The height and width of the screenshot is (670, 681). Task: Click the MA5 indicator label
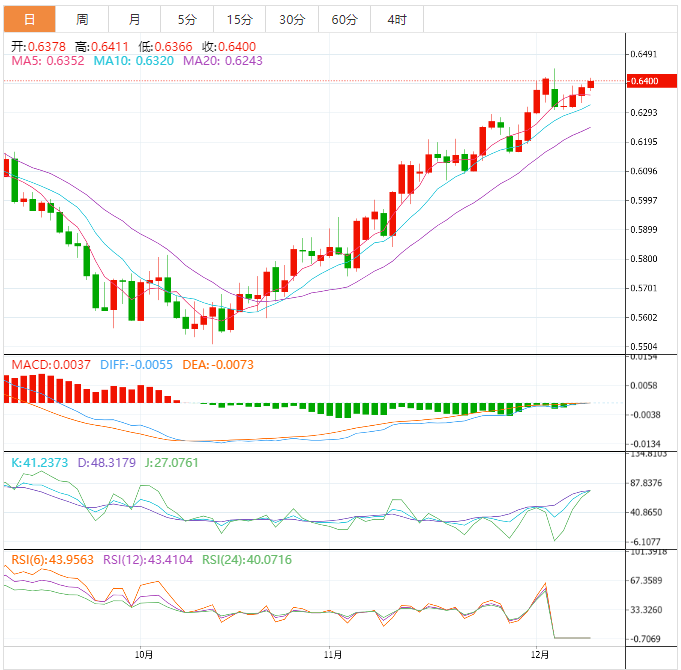point(47,61)
